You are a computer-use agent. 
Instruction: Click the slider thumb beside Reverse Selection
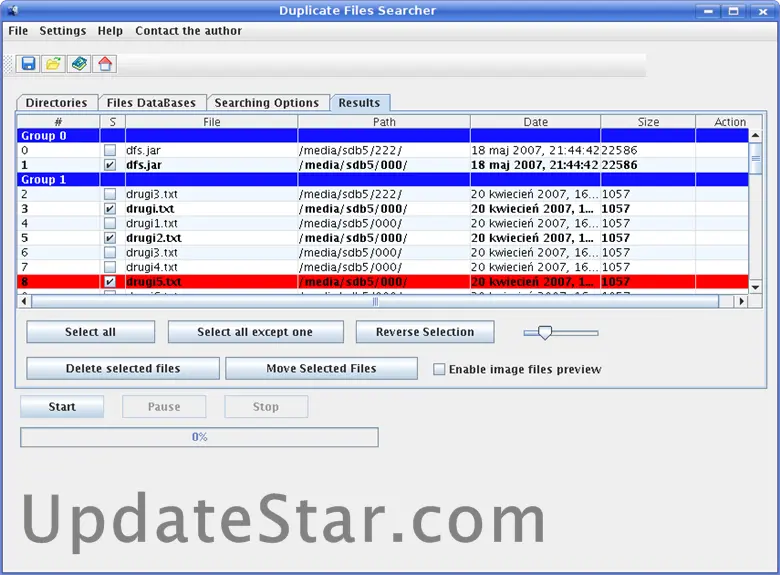pyautogui.click(x=545, y=333)
